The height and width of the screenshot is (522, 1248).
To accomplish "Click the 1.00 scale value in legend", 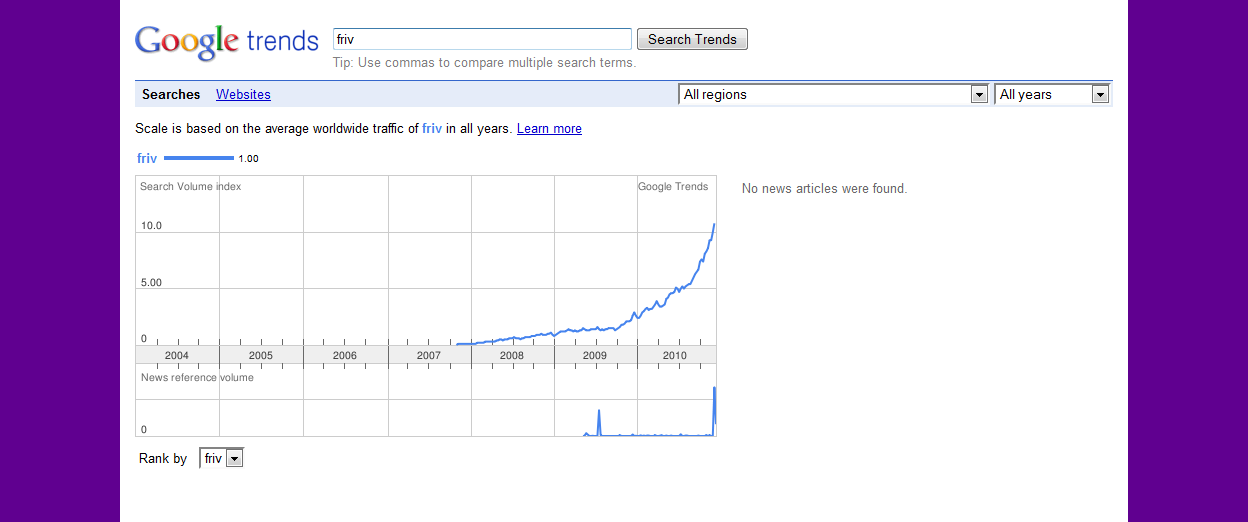I will [x=248, y=158].
